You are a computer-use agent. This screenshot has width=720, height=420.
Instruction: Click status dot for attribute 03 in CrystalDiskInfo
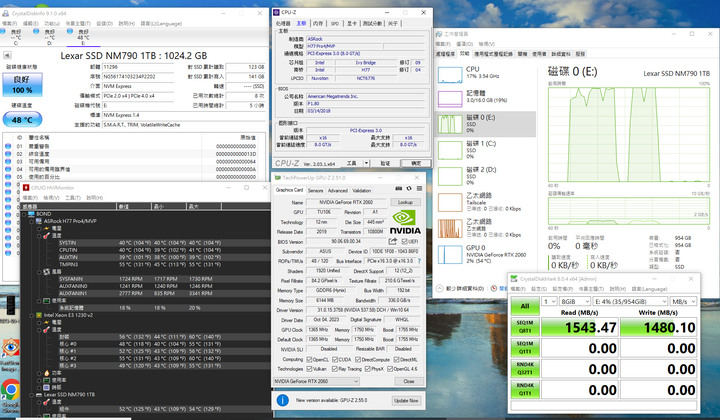pos(8,162)
